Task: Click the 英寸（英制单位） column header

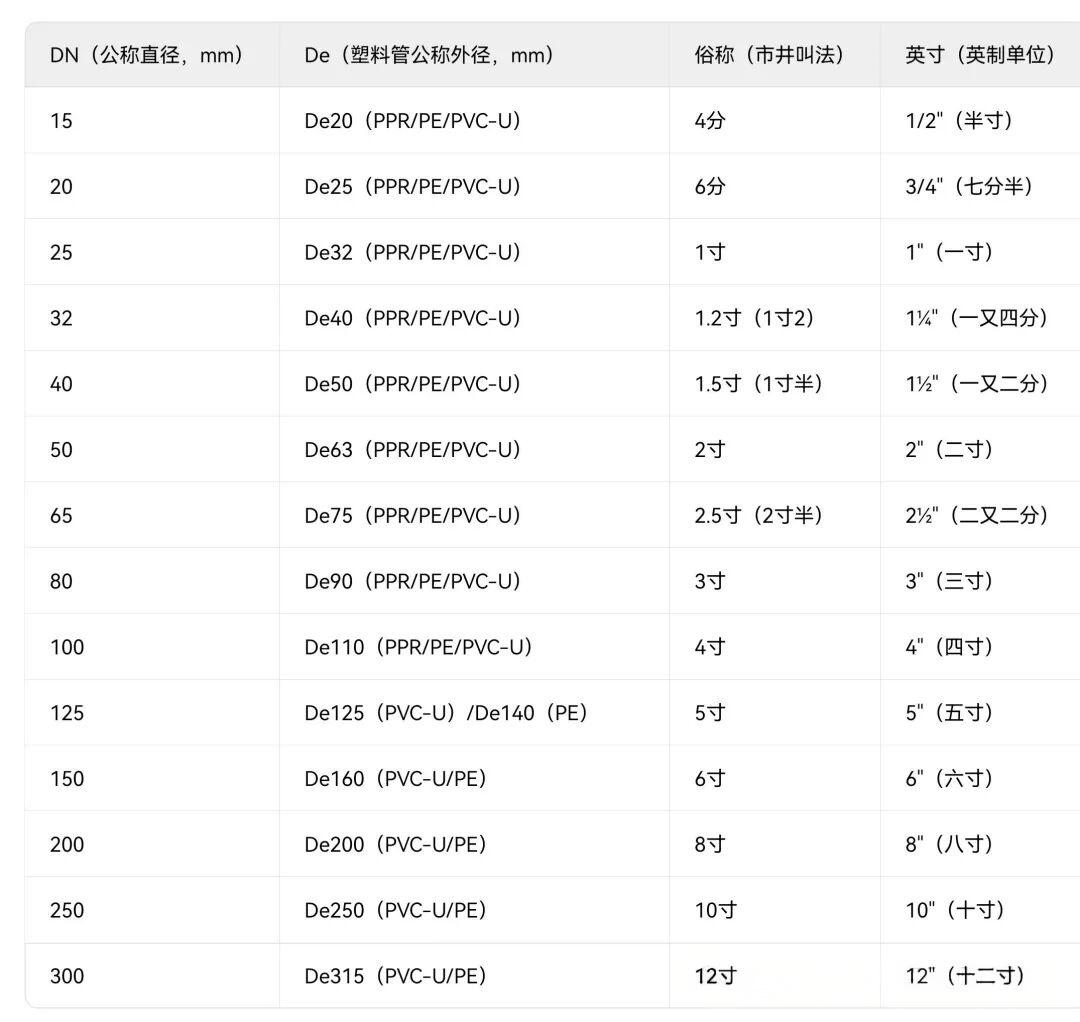Action: [980, 55]
